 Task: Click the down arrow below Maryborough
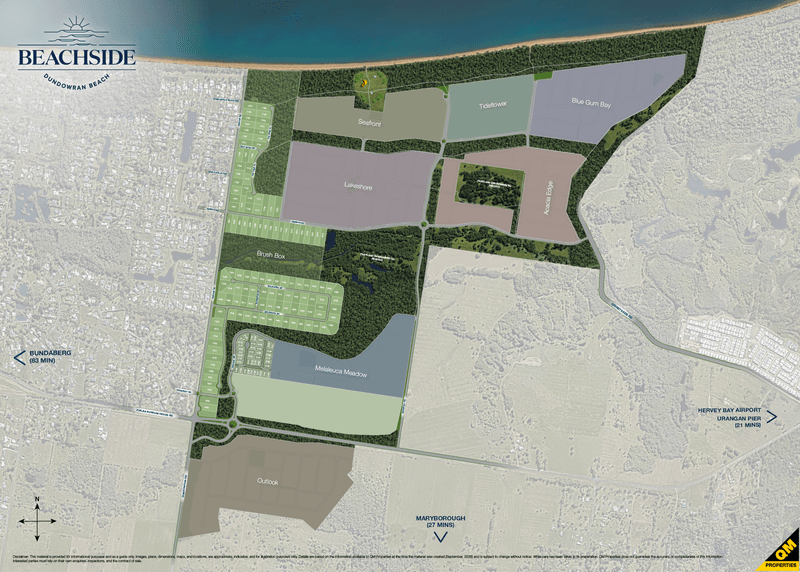pos(440,536)
